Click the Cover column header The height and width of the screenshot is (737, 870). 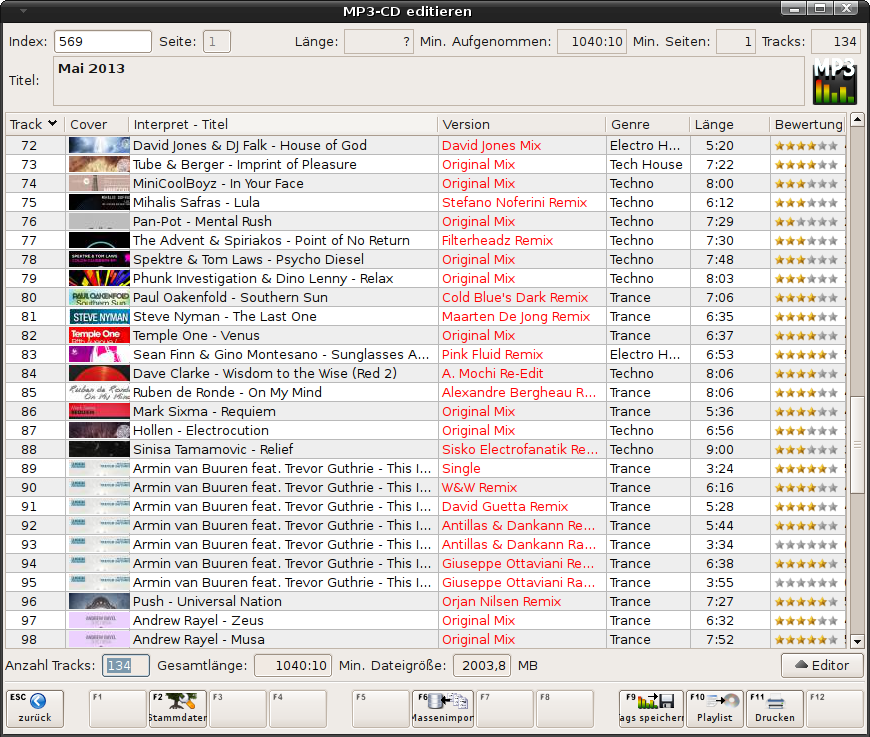pyautogui.click(x=96, y=124)
